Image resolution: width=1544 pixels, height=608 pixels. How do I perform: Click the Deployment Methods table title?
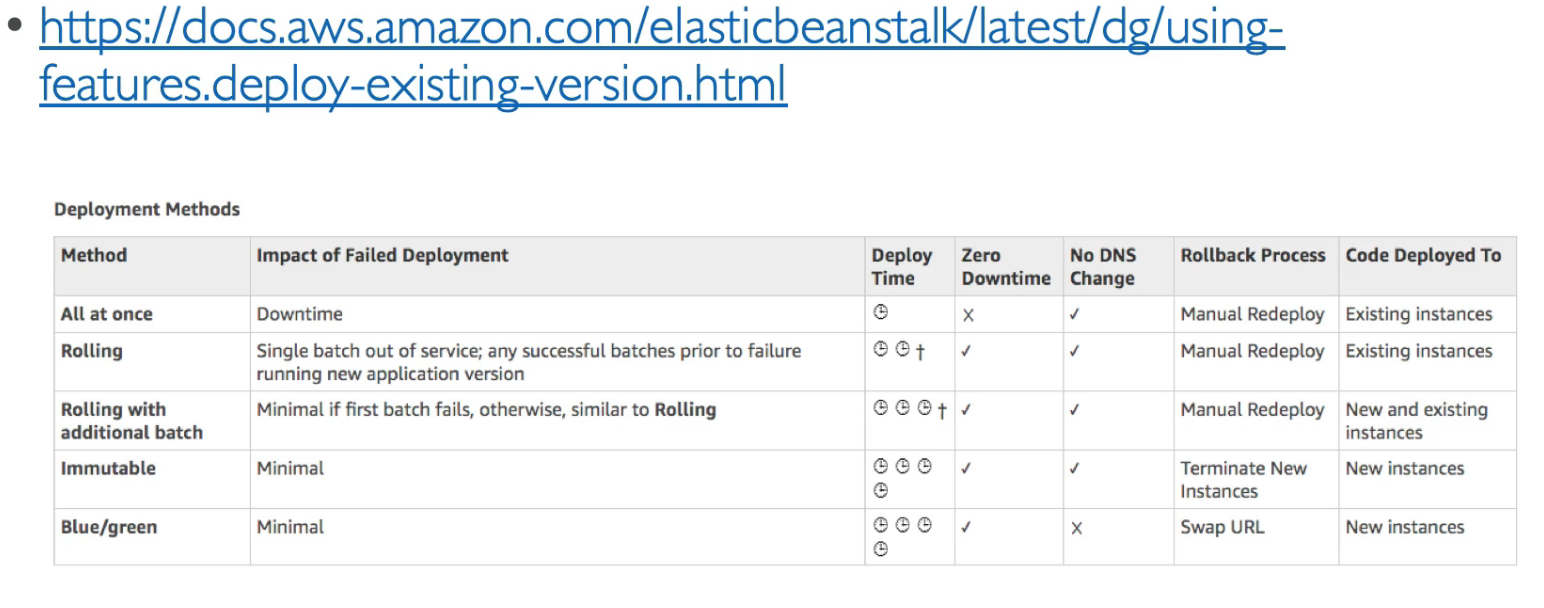pyautogui.click(x=147, y=209)
